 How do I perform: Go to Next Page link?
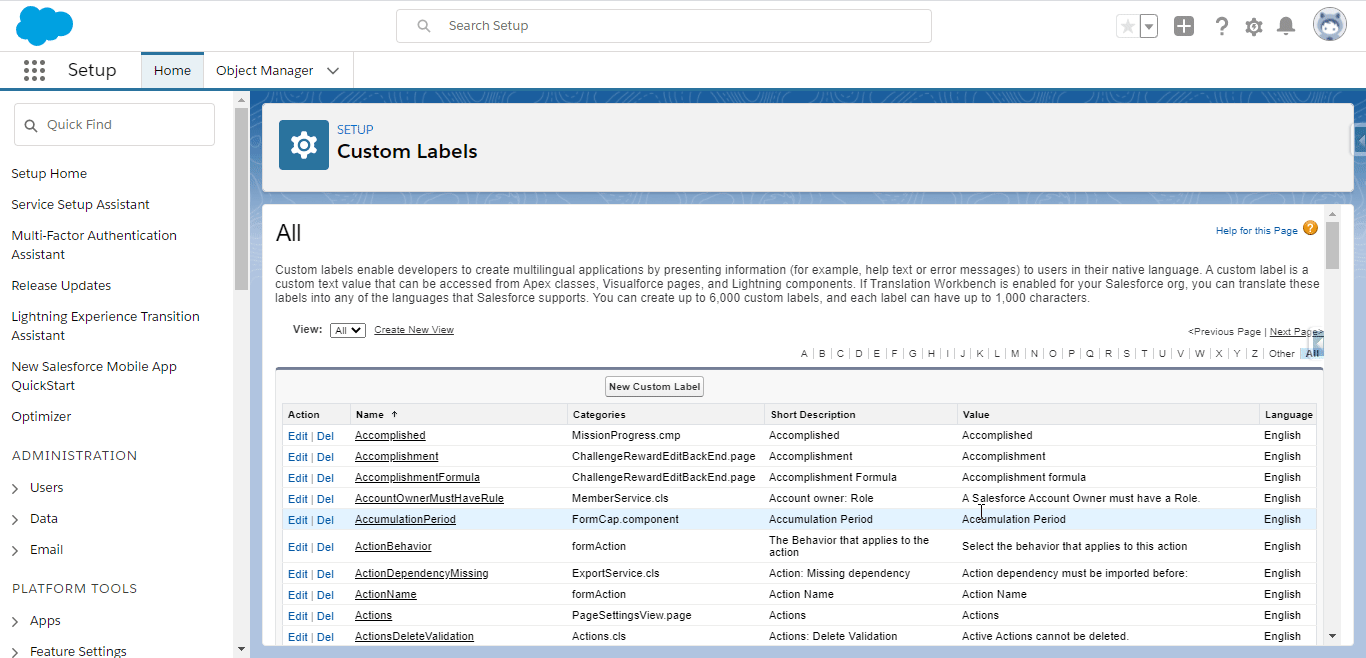click(x=1294, y=332)
